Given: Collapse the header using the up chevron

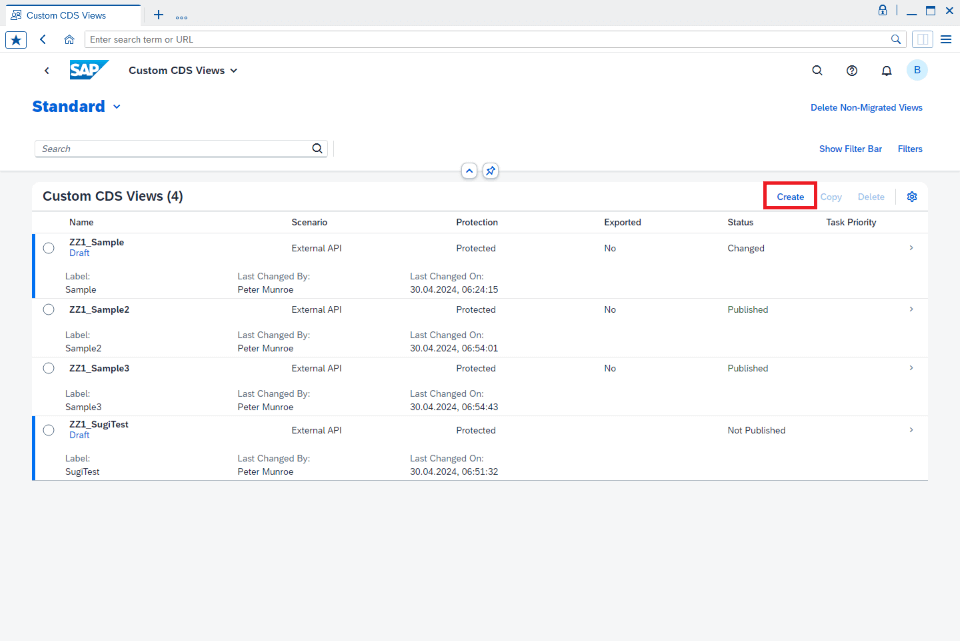Looking at the screenshot, I should 469,171.
